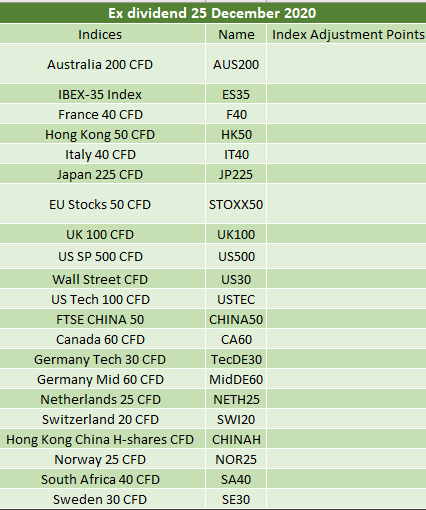
Task: Click the UK 100 CFD cell
Action: (102, 234)
